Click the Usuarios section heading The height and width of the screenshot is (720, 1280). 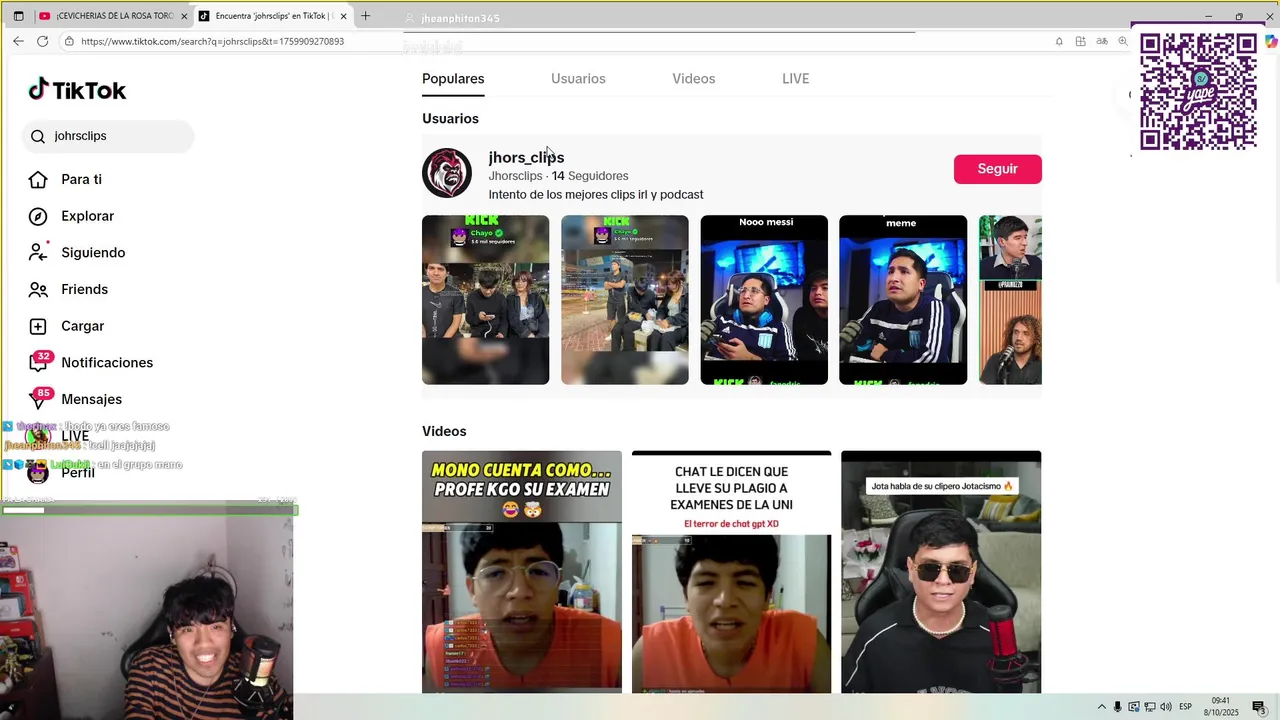point(450,119)
